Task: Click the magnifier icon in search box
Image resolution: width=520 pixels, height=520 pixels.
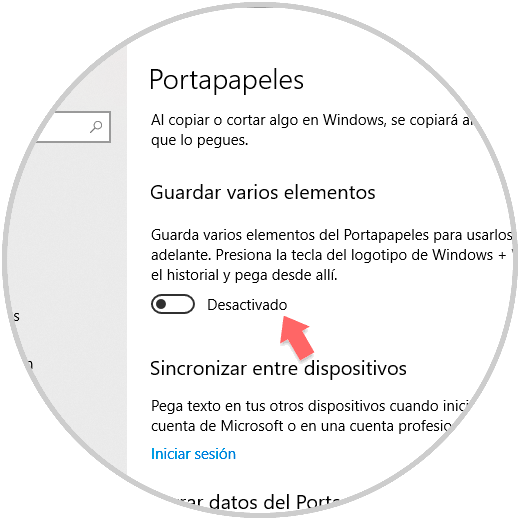Action: click(x=96, y=127)
